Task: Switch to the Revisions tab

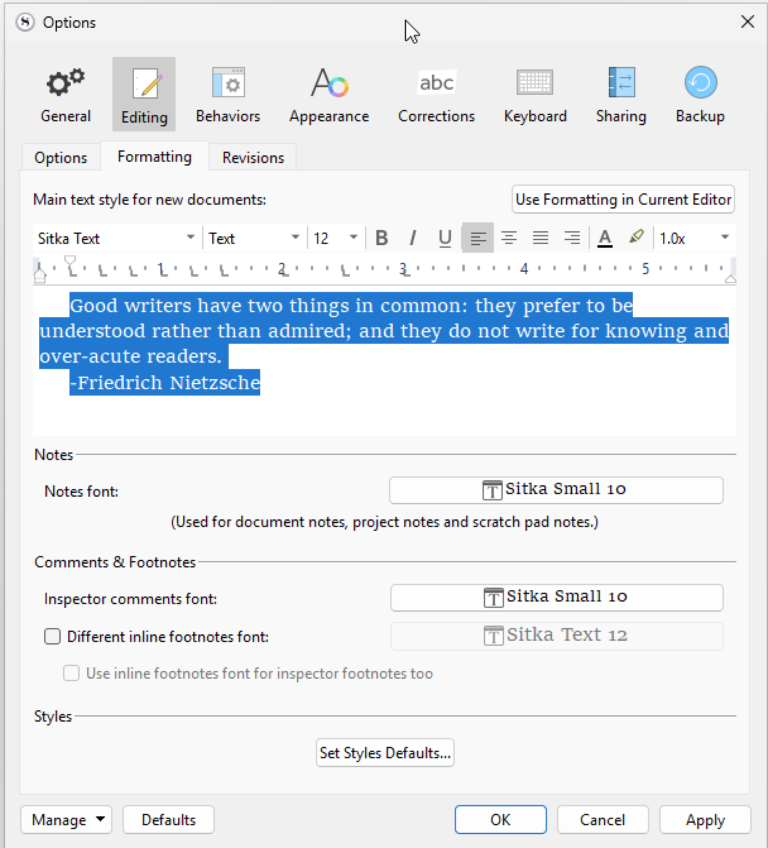Action: [253, 157]
